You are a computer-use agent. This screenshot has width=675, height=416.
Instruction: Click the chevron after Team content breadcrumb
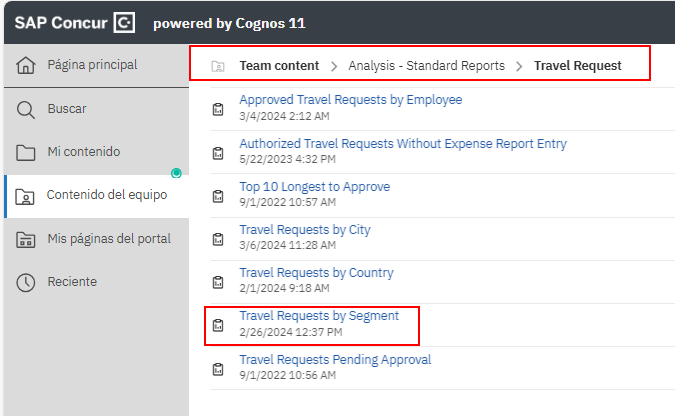[334, 66]
